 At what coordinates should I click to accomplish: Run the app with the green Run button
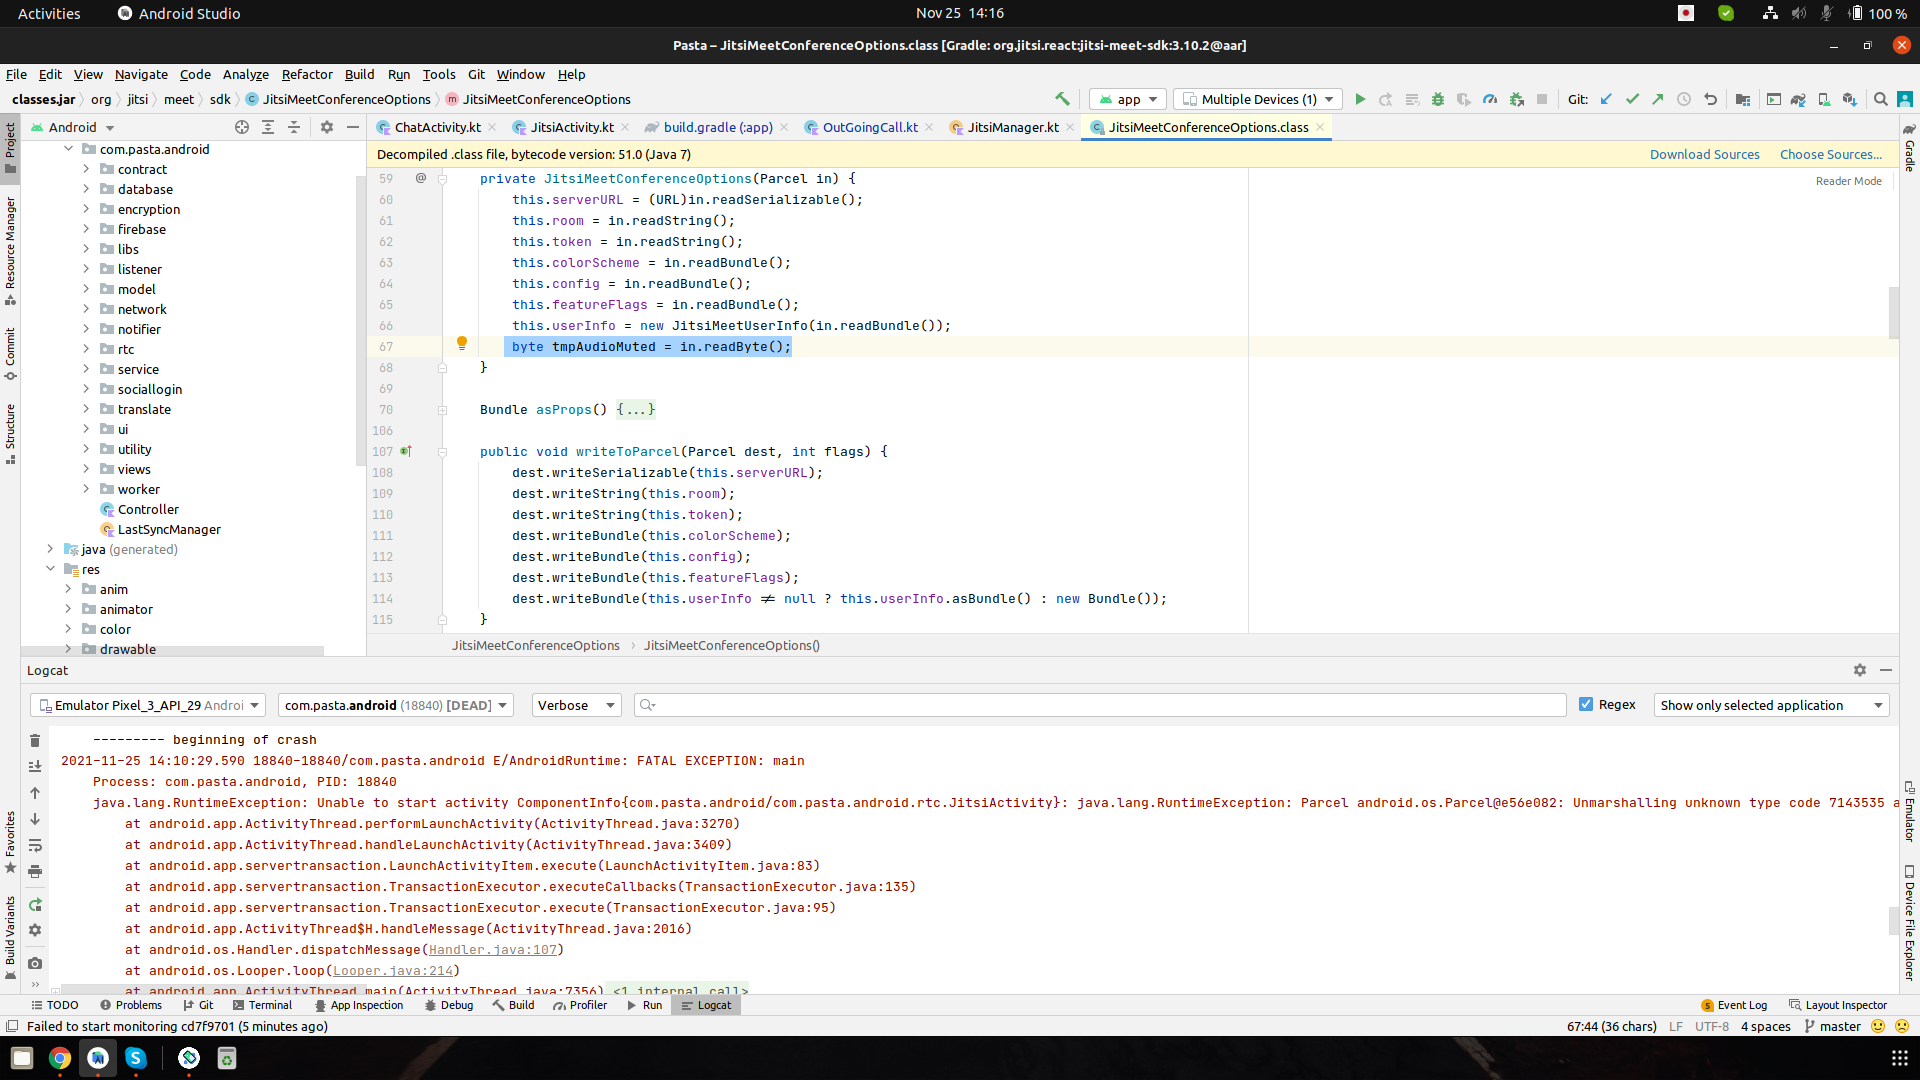pyautogui.click(x=1360, y=99)
